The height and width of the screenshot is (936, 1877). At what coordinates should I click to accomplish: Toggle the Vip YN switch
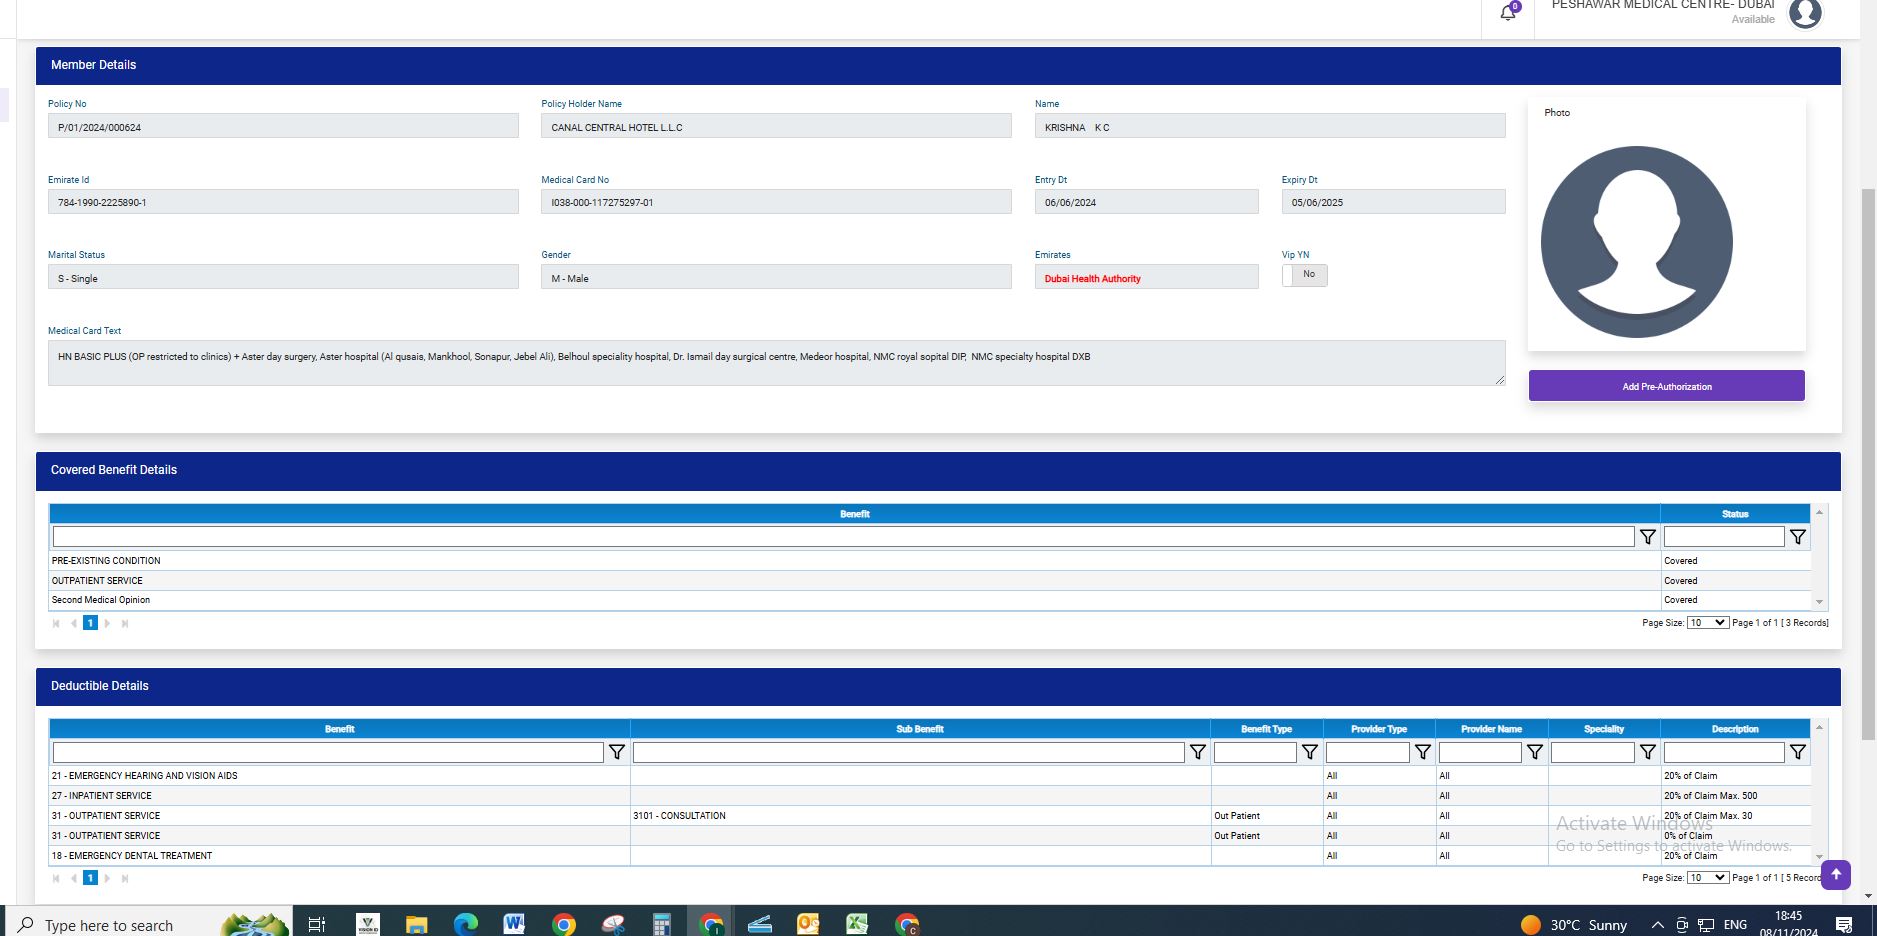pos(1304,275)
